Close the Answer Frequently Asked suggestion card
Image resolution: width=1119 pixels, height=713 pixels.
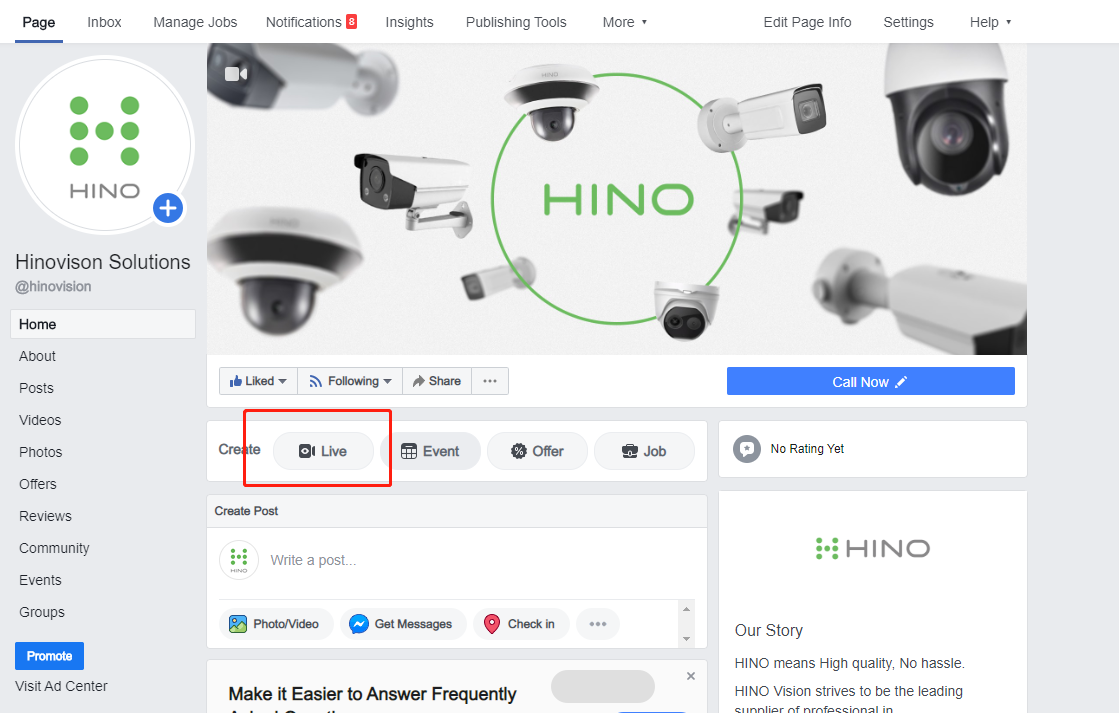(x=691, y=676)
